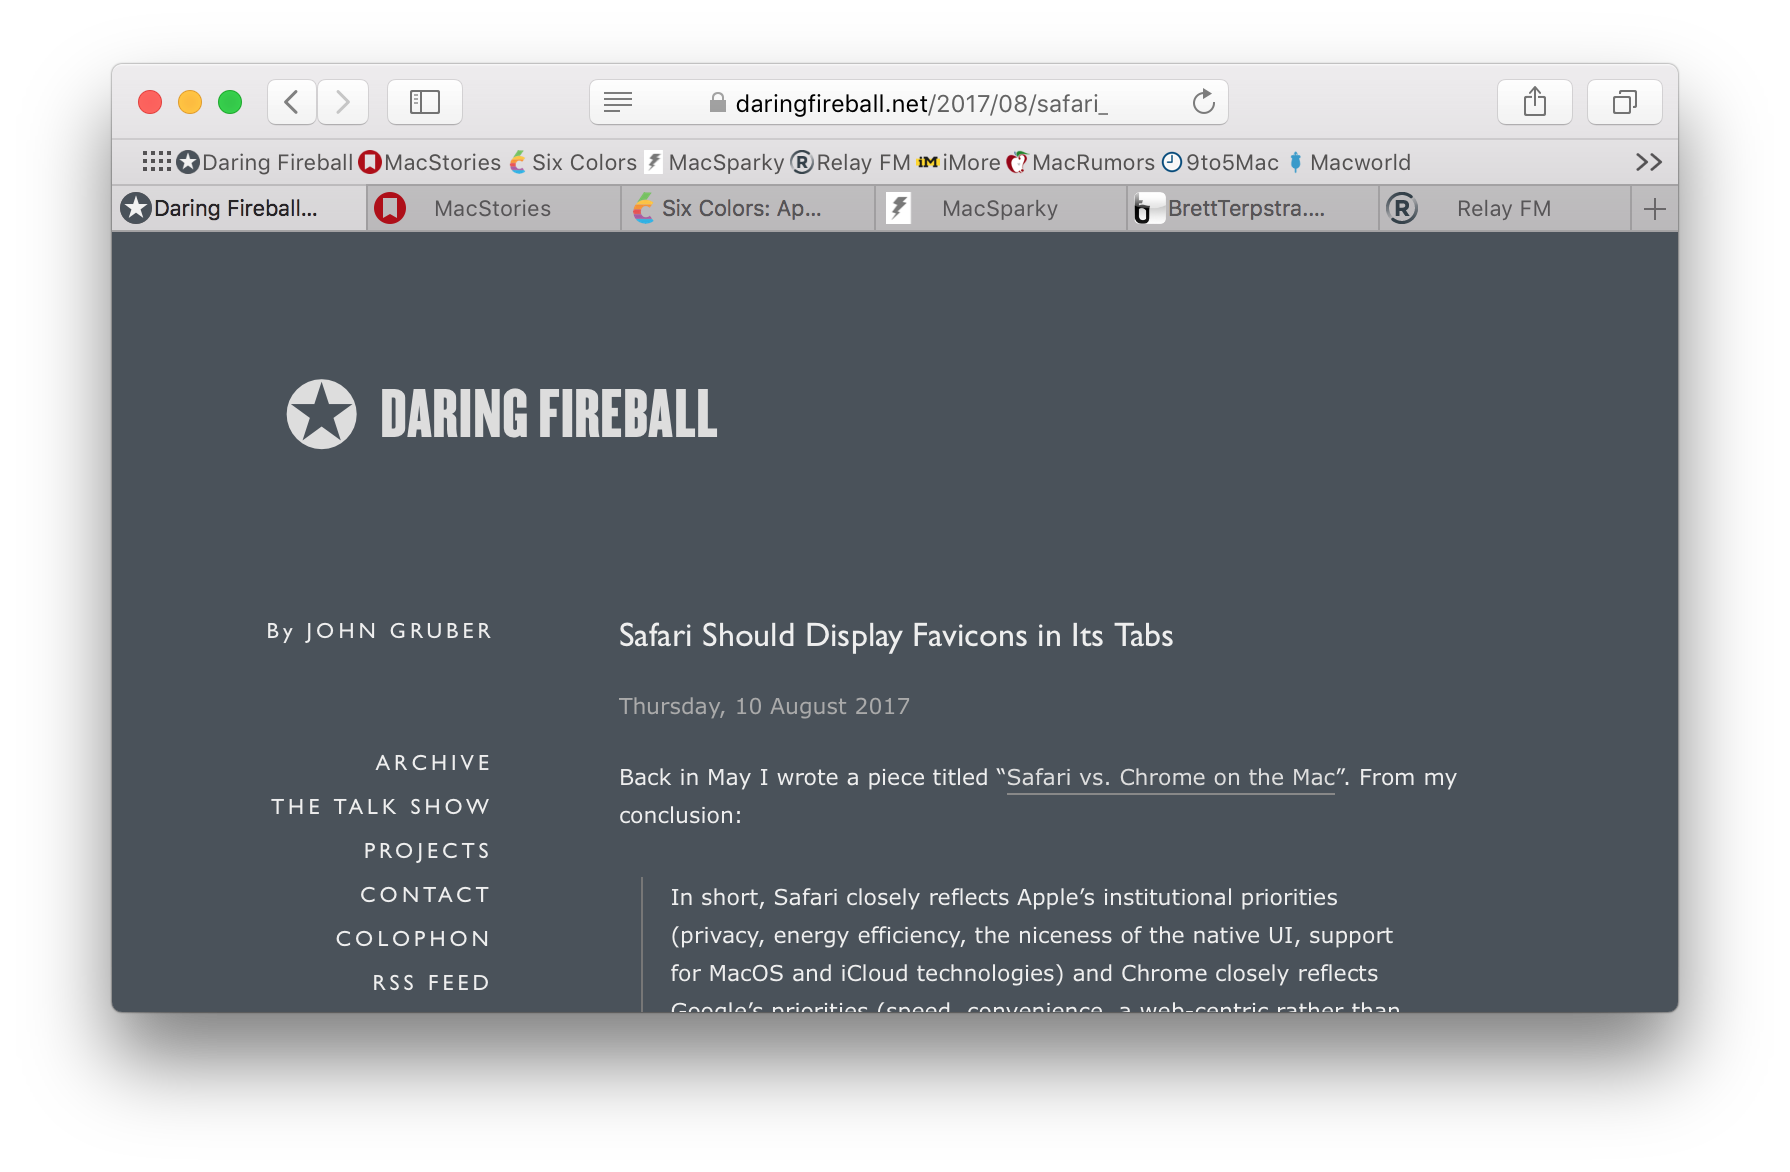Open MacRumors bookmark in favorites bar
Image resolution: width=1790 pixels, height=1172 pixels.
1081,162
